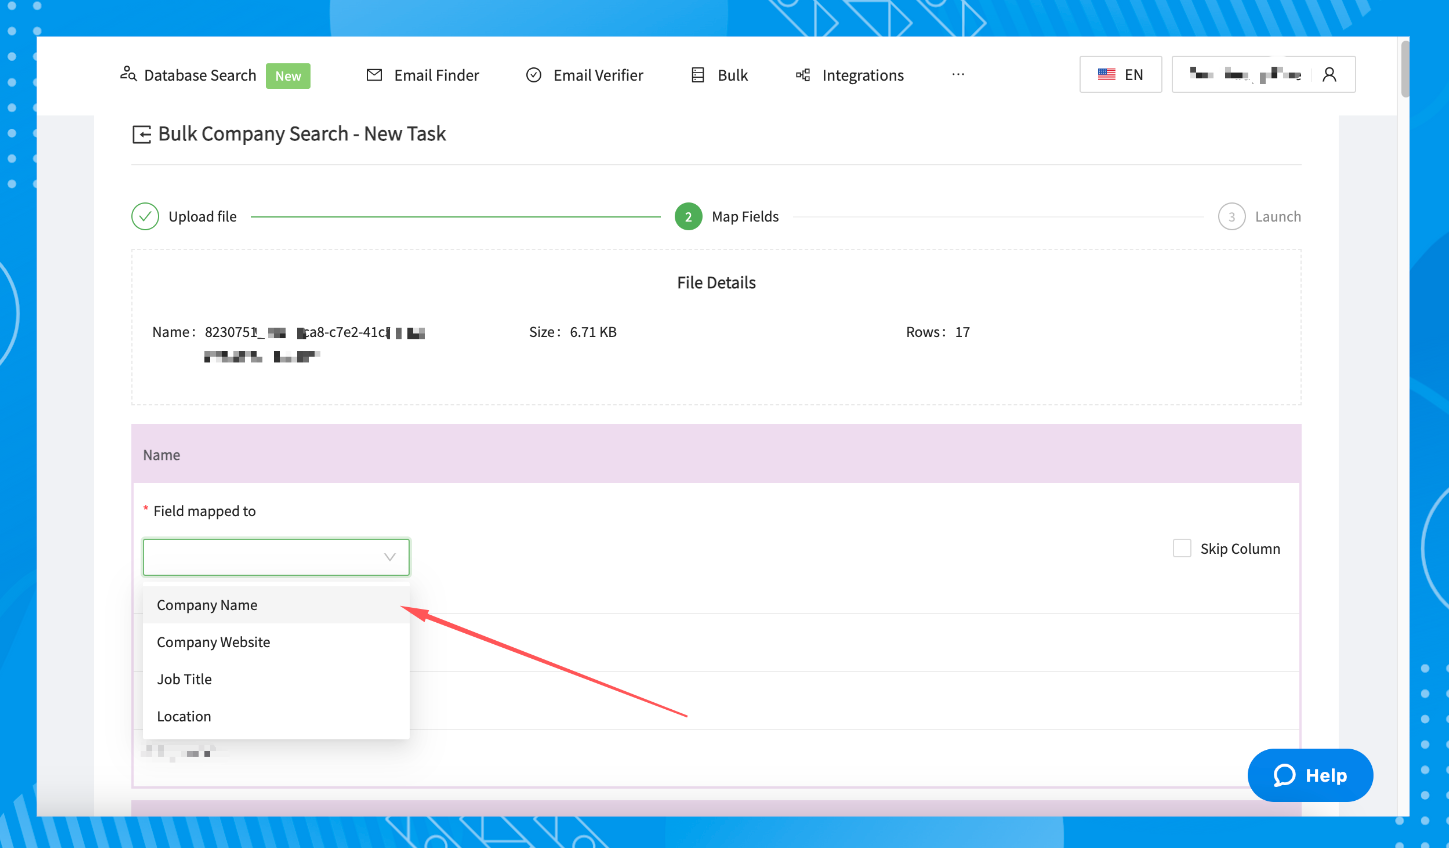Viewport: 1449px width, 848px height.
Task: Click the Map Fields step 2 indicator
Action: (688, 217)
